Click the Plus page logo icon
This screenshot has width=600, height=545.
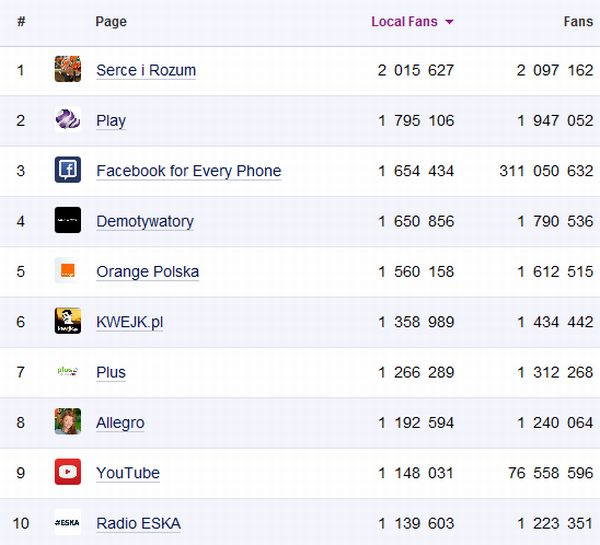point(68,372)
